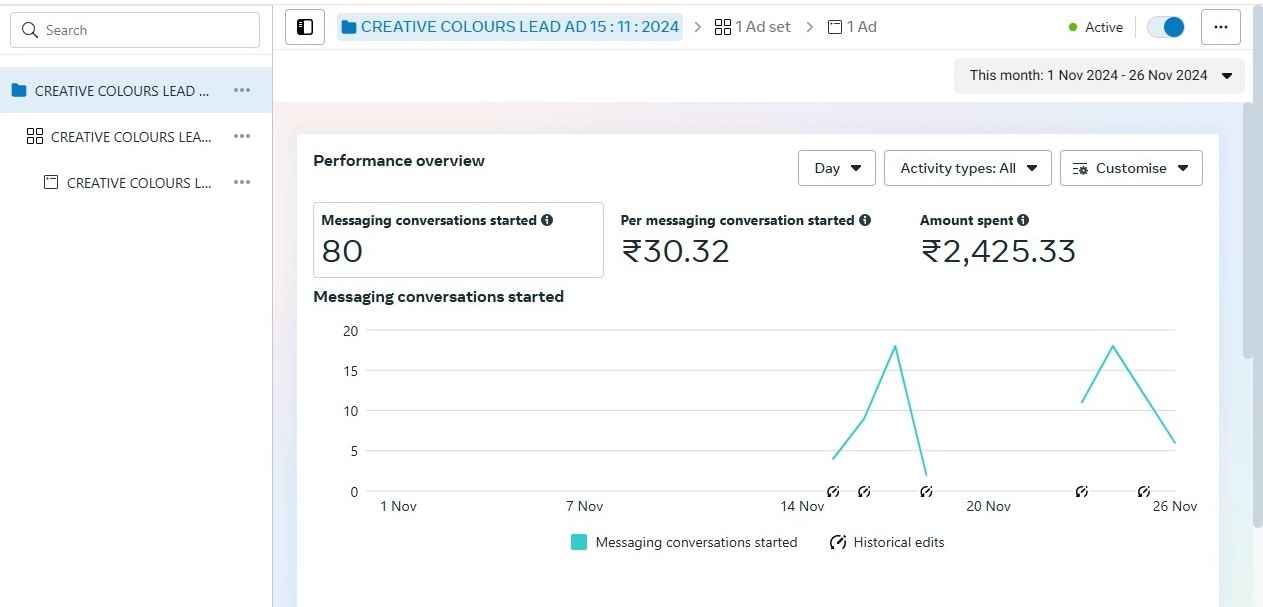Click info icon beside Messaging conversations started
Image resolution: width=1263 pixels, height=607 pixels.
(547, 220)
